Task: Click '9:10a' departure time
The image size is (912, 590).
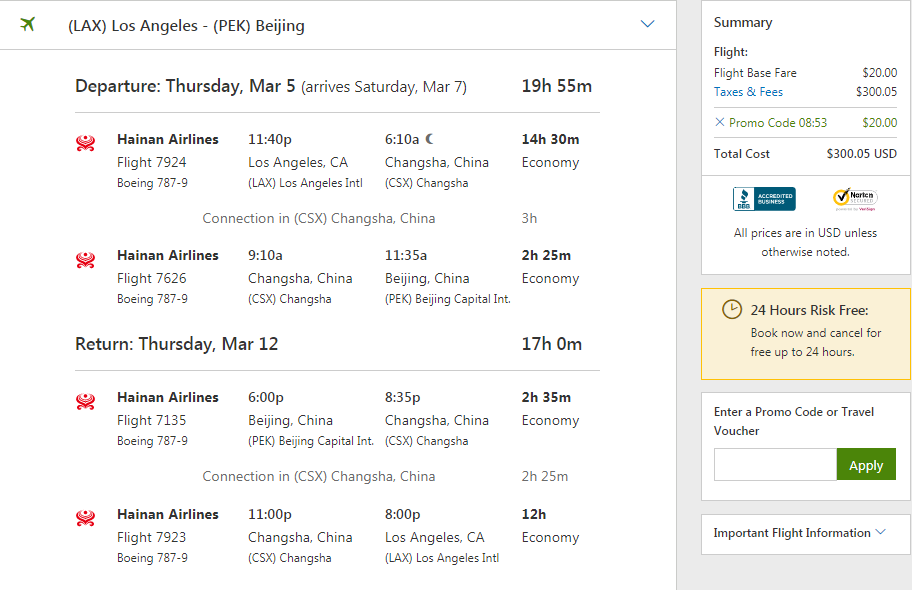Action: click(x=265, y=255)
